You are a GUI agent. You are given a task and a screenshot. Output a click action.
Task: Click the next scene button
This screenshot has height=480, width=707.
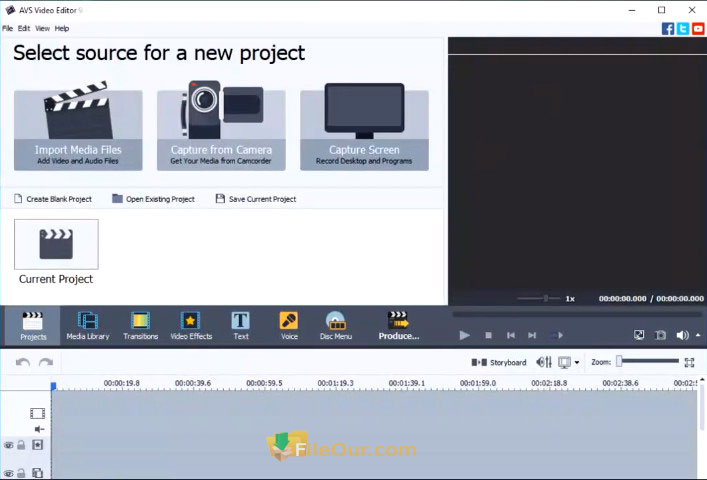pyautogui.click(x=557, y=335)
